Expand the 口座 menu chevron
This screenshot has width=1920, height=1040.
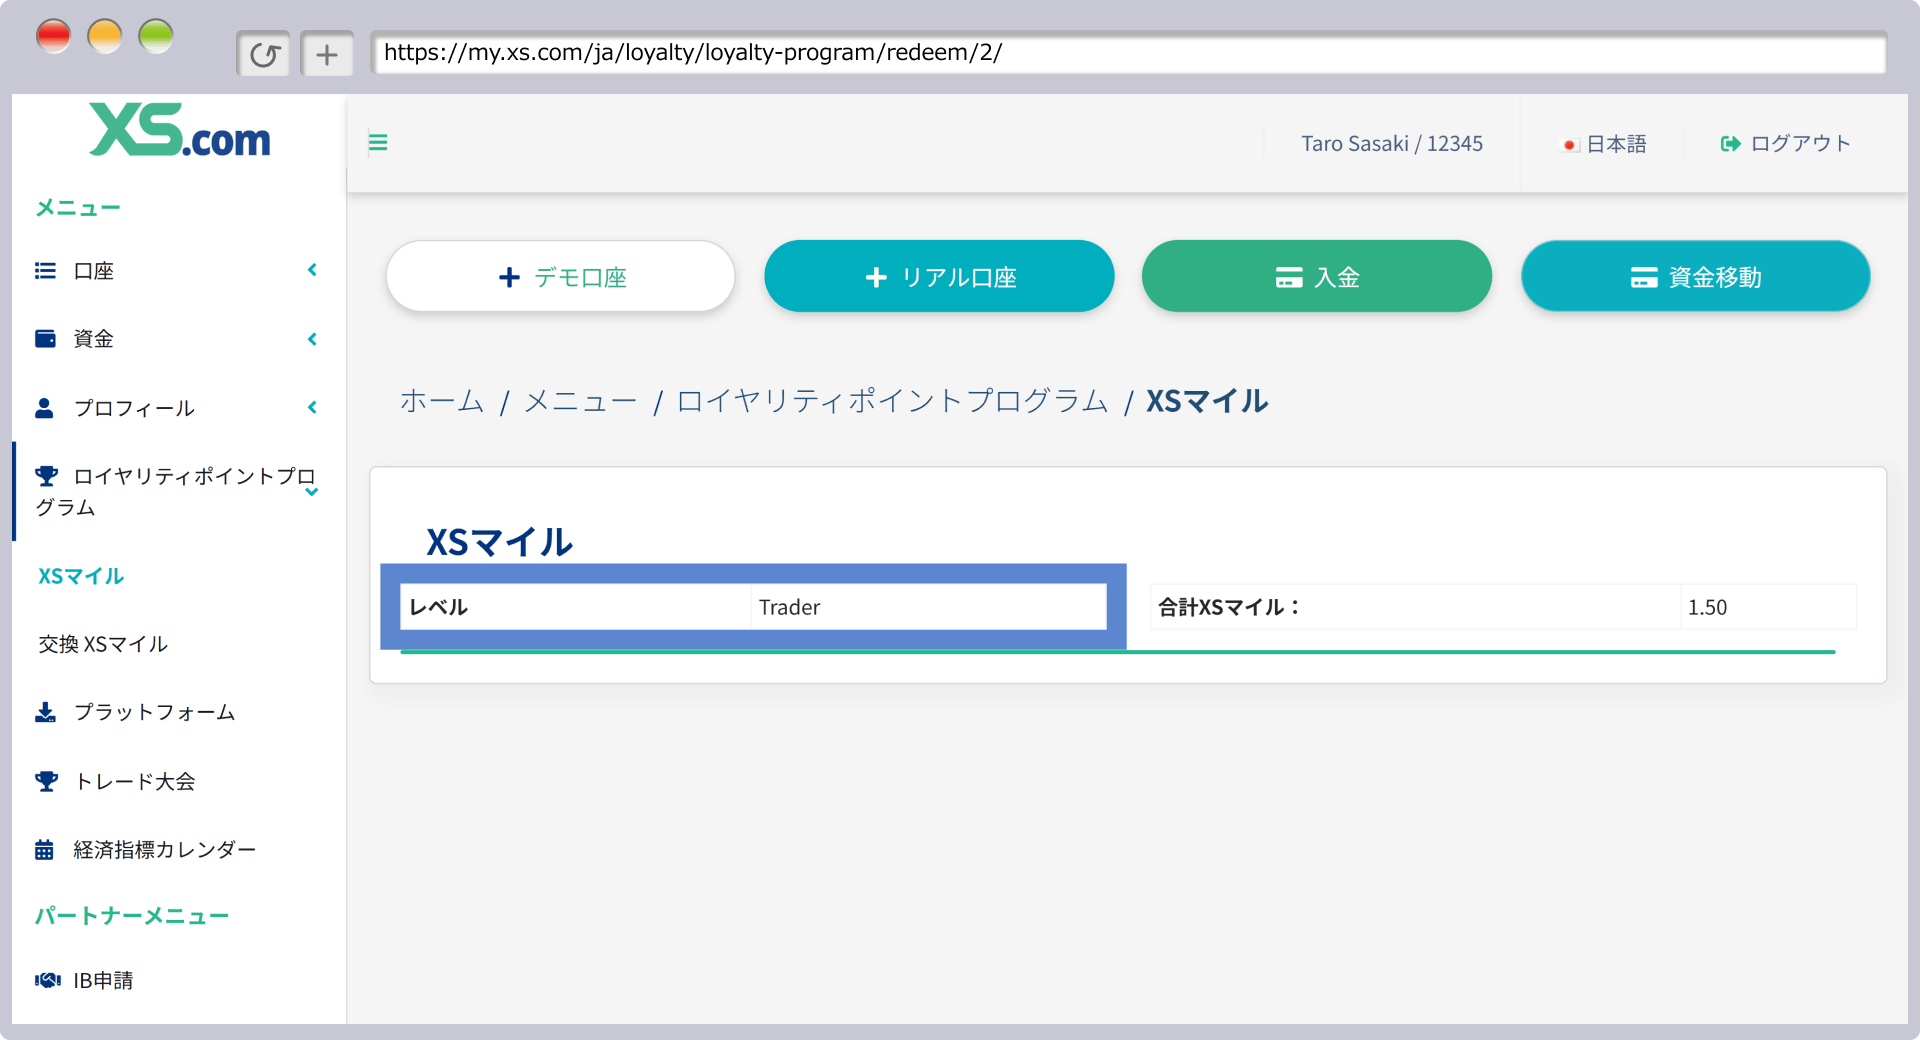coord(312,270)
